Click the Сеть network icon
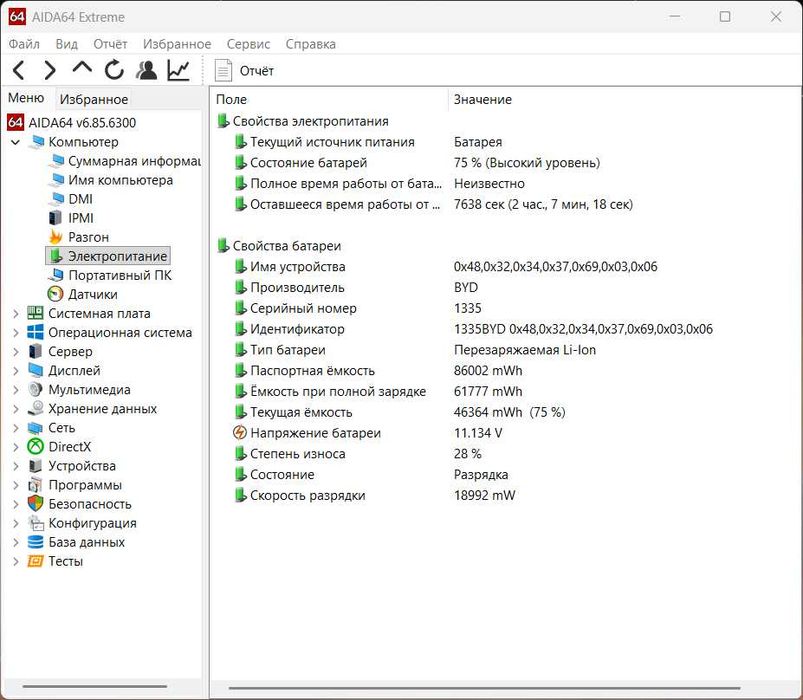This screenshot has height=700, width=803. pyautogui.click(x=35, y=428)
